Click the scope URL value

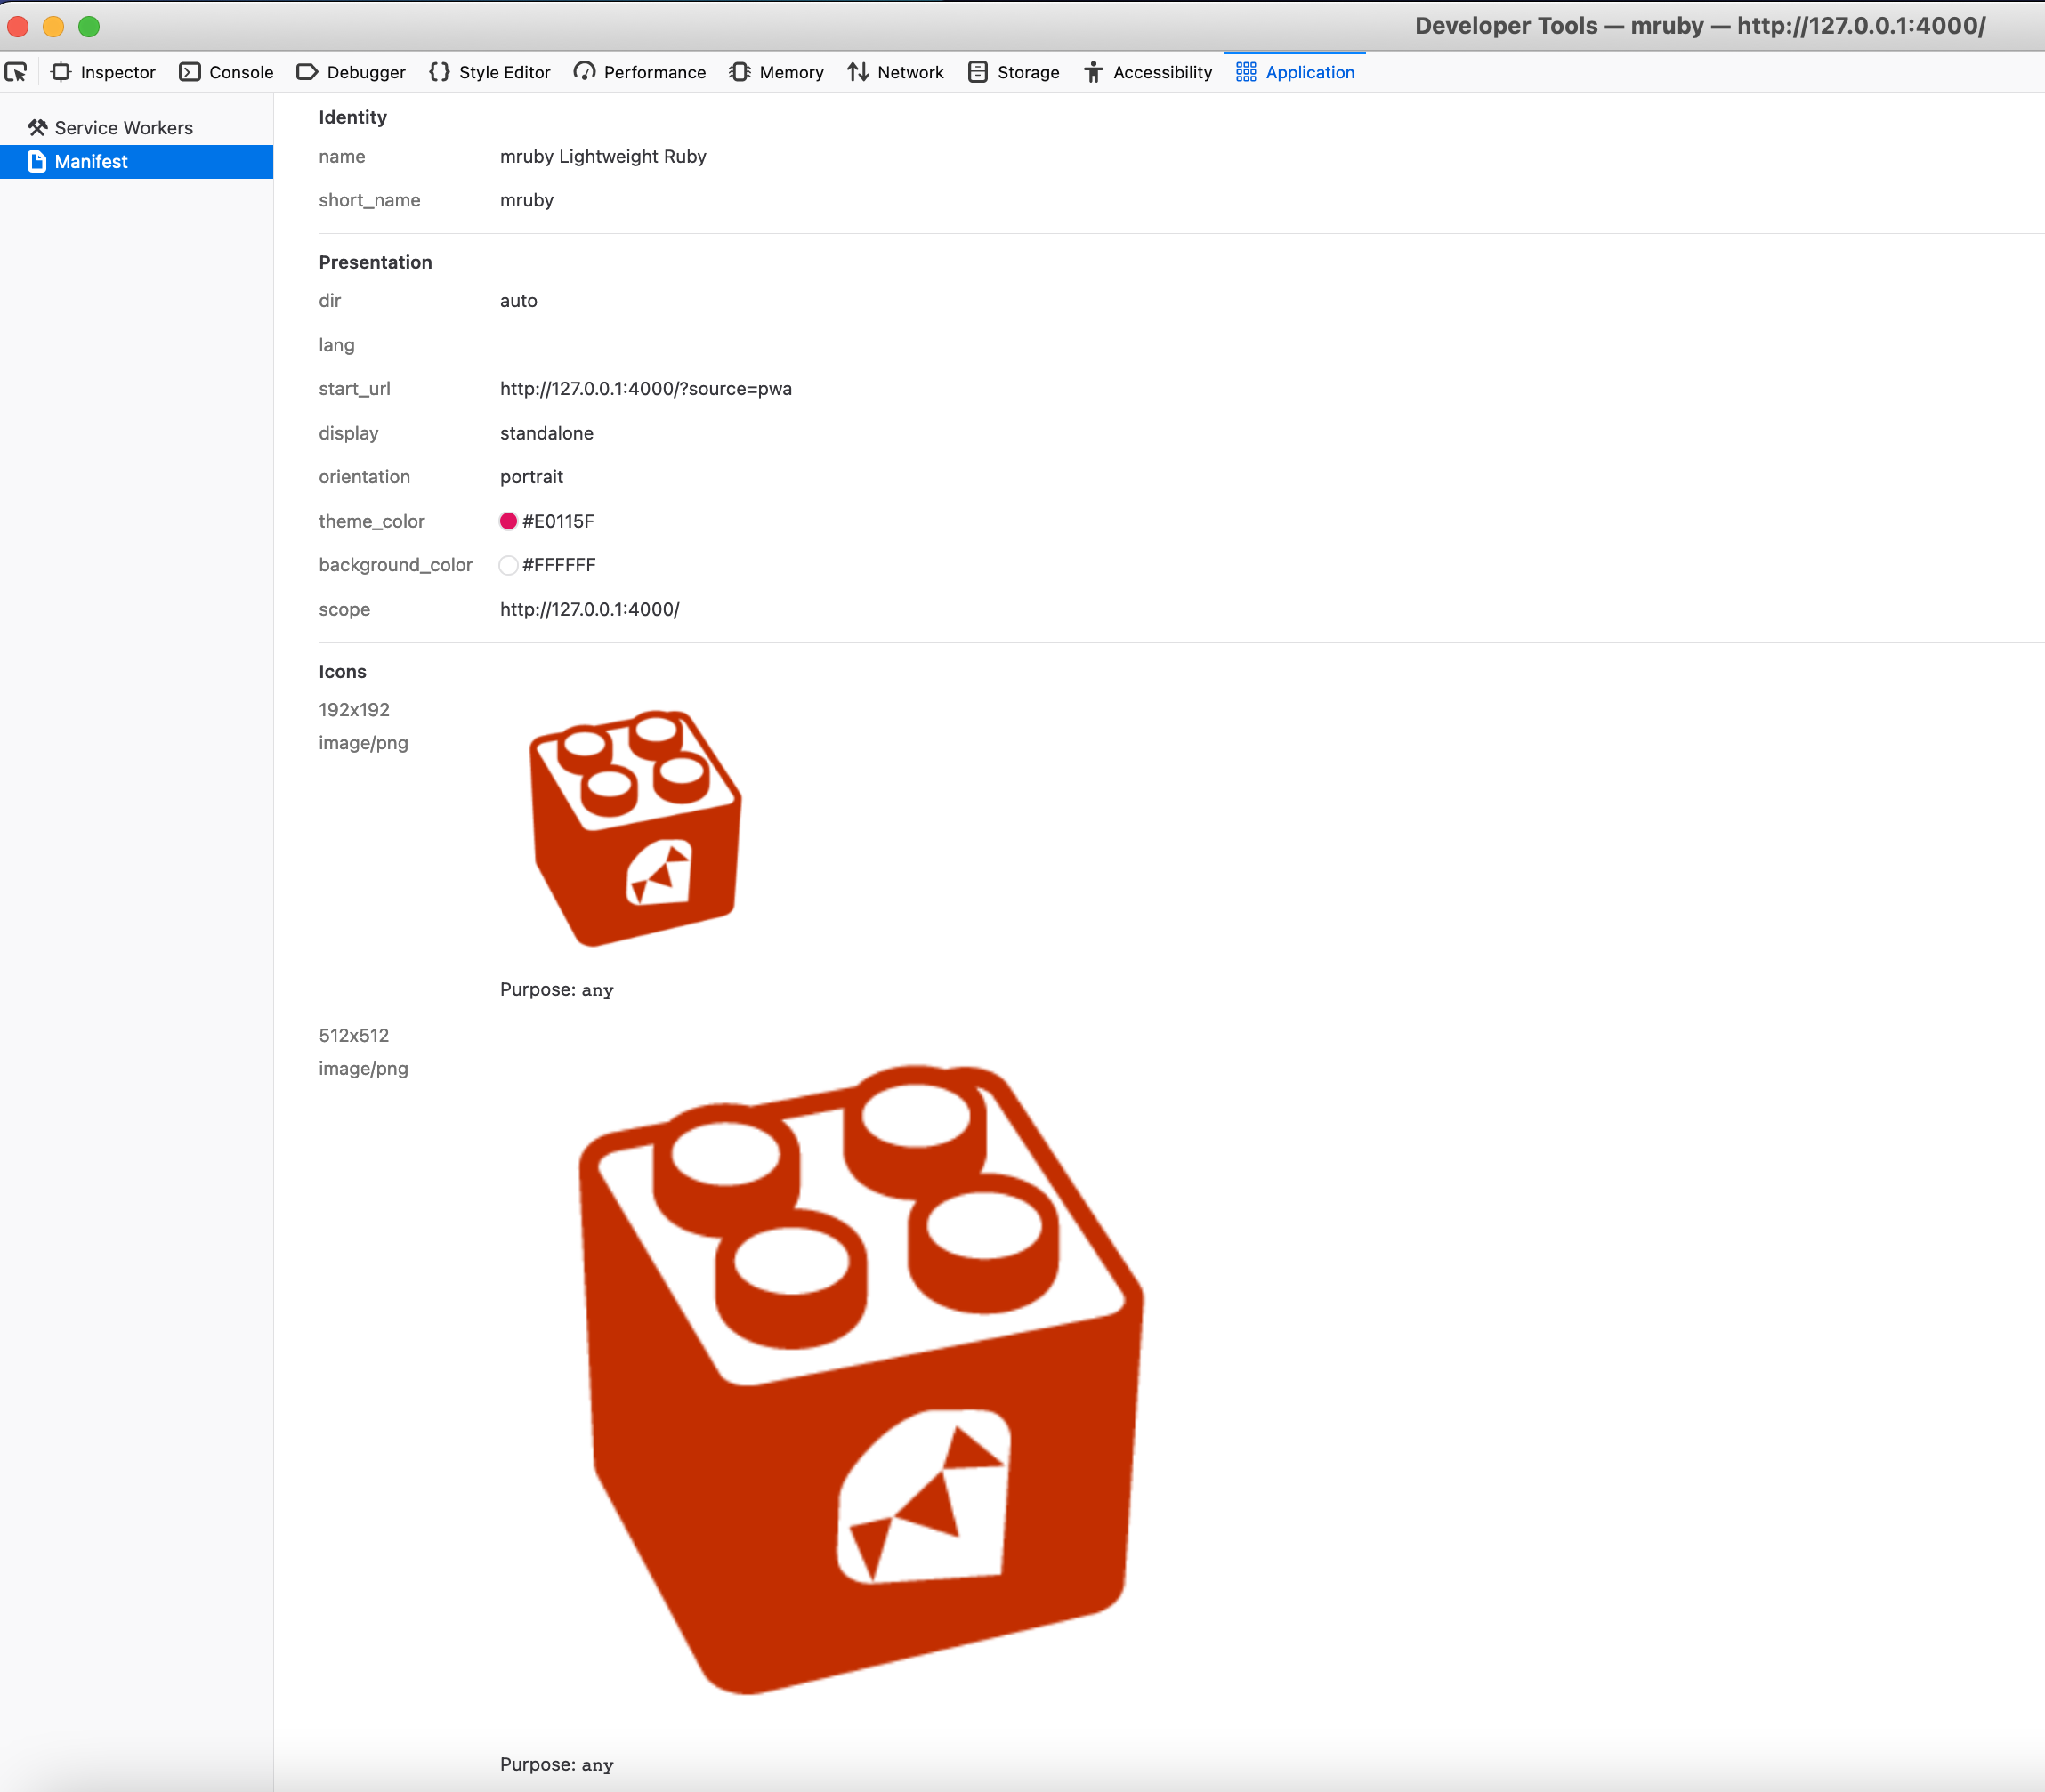pyautogui.click(x=589, y=609)
